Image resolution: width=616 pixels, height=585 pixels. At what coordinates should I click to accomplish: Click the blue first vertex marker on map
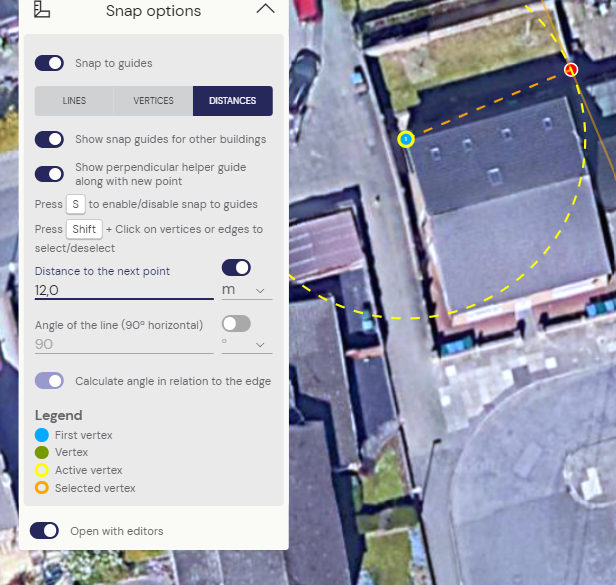pyautogui.click(x=406, y=139)
